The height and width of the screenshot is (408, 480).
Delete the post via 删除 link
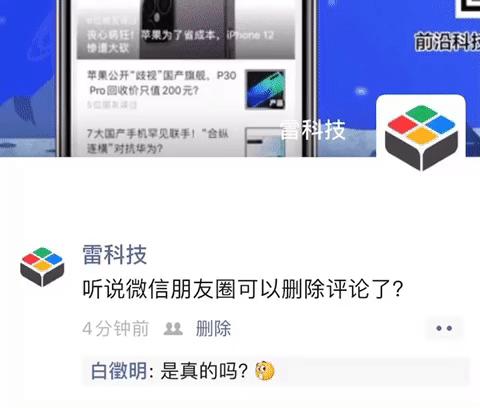(x=213, y=328)
